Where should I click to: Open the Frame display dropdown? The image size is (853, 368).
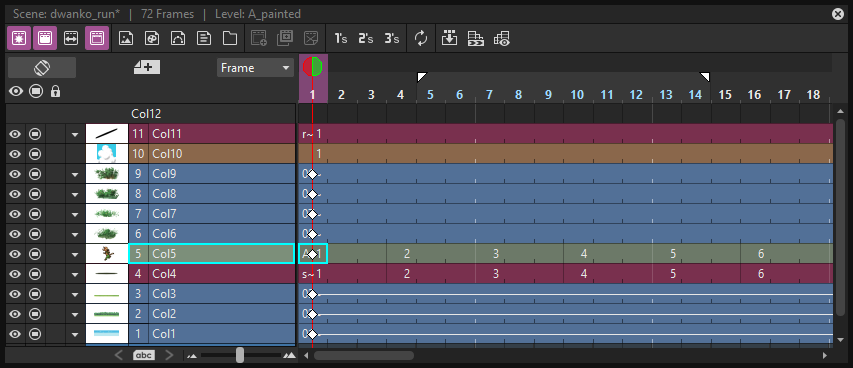click(256, 68)
